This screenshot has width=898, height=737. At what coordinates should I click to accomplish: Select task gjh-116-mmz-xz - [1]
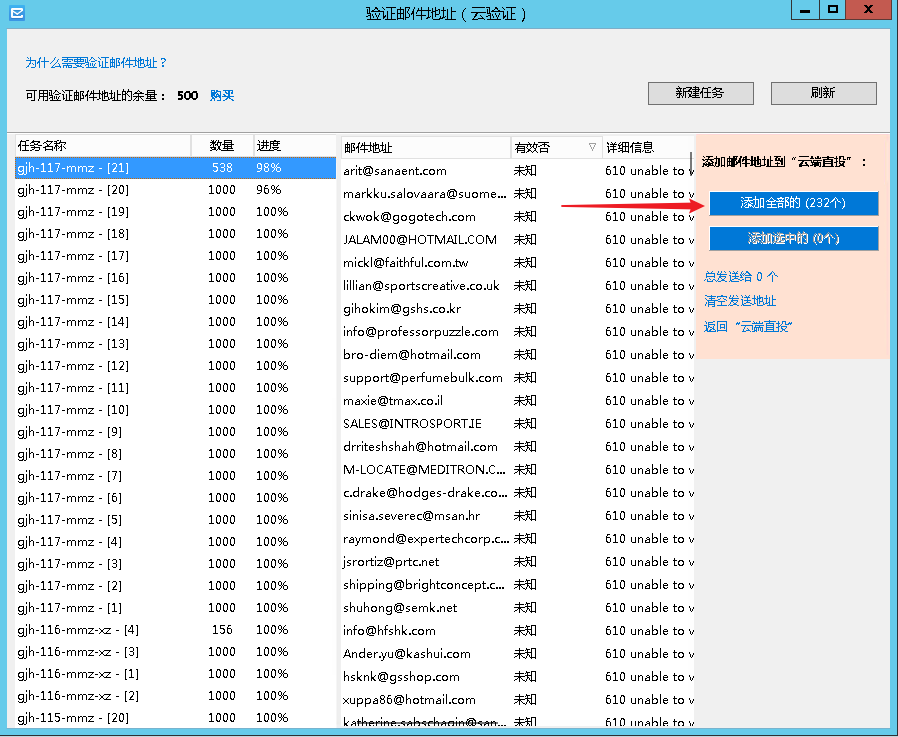pyautogui.click(x=175, y=674)
